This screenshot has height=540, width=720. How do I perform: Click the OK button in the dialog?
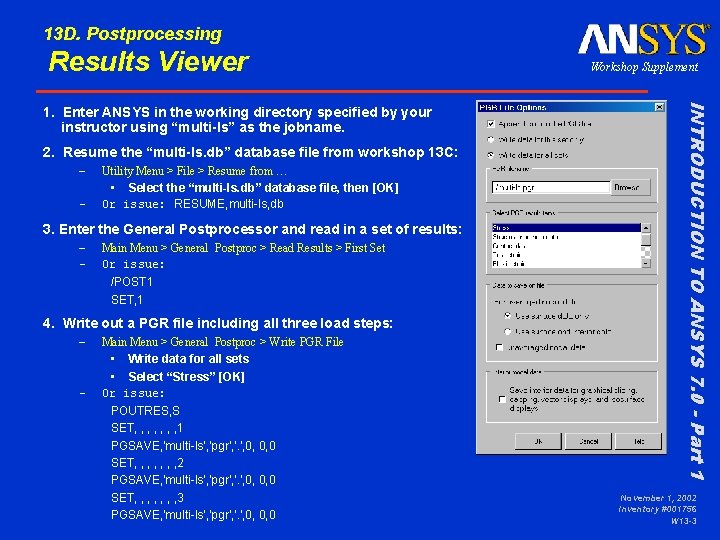pyautogui.click(x=538, y=441)
